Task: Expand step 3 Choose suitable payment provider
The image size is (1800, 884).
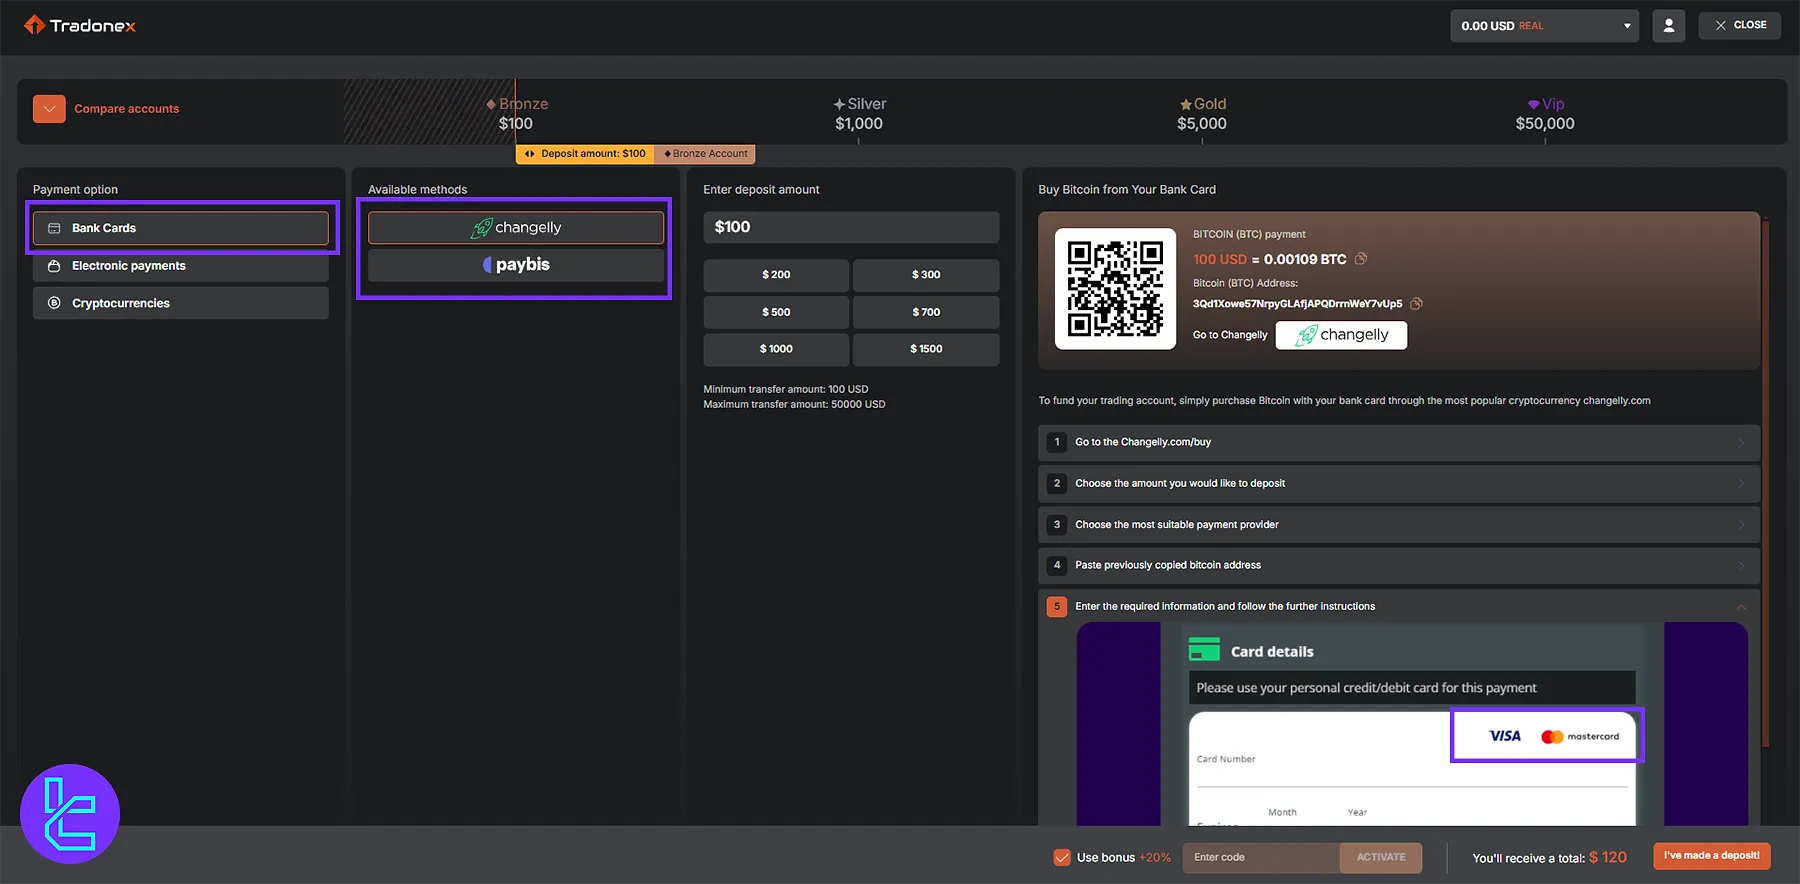Action: pos(1399,524)
